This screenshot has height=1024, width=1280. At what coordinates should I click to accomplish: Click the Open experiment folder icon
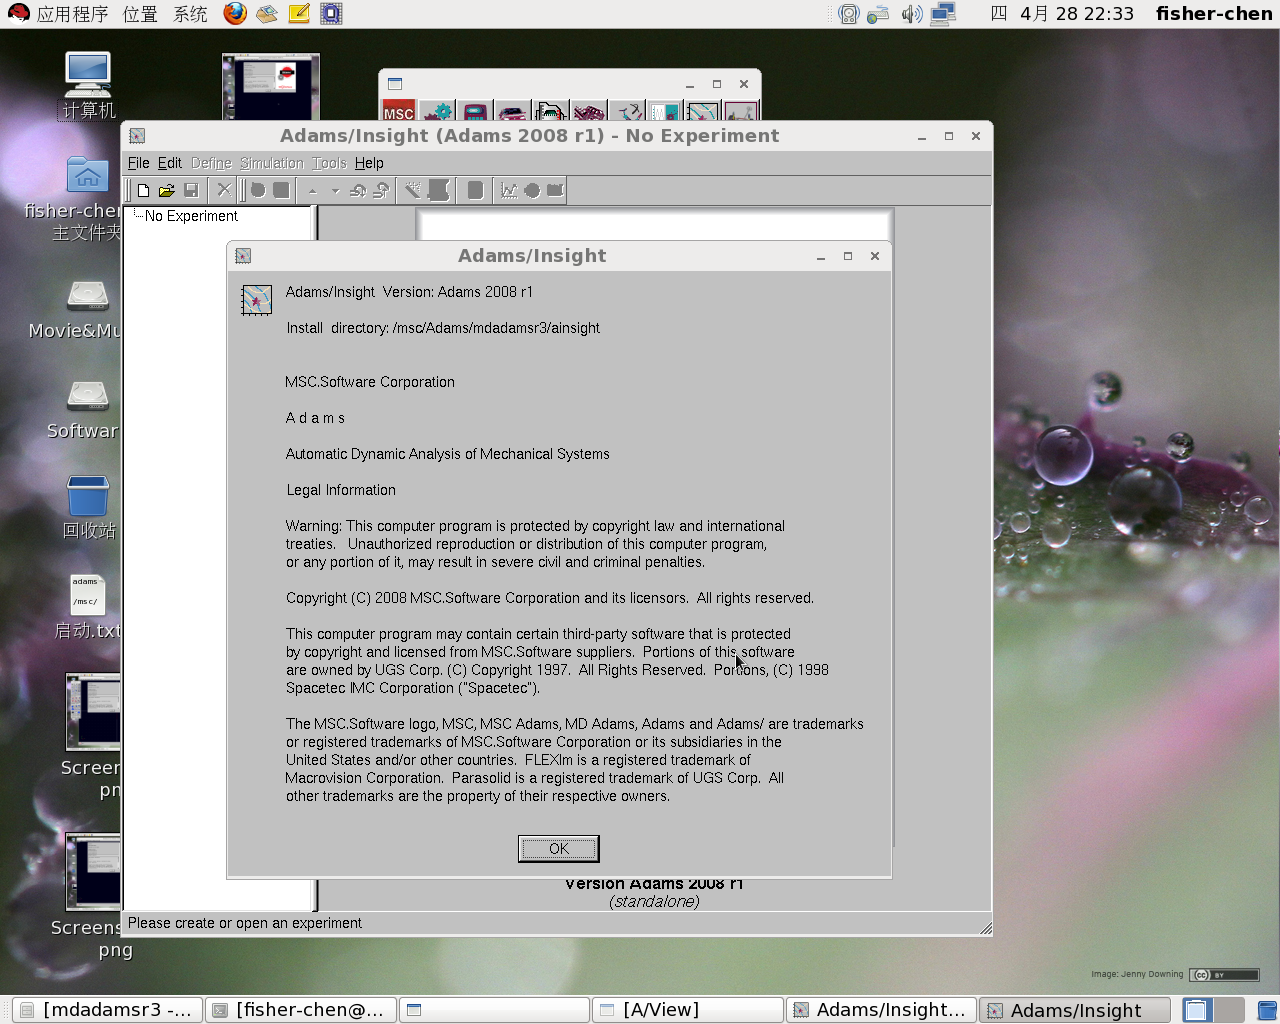167,190
